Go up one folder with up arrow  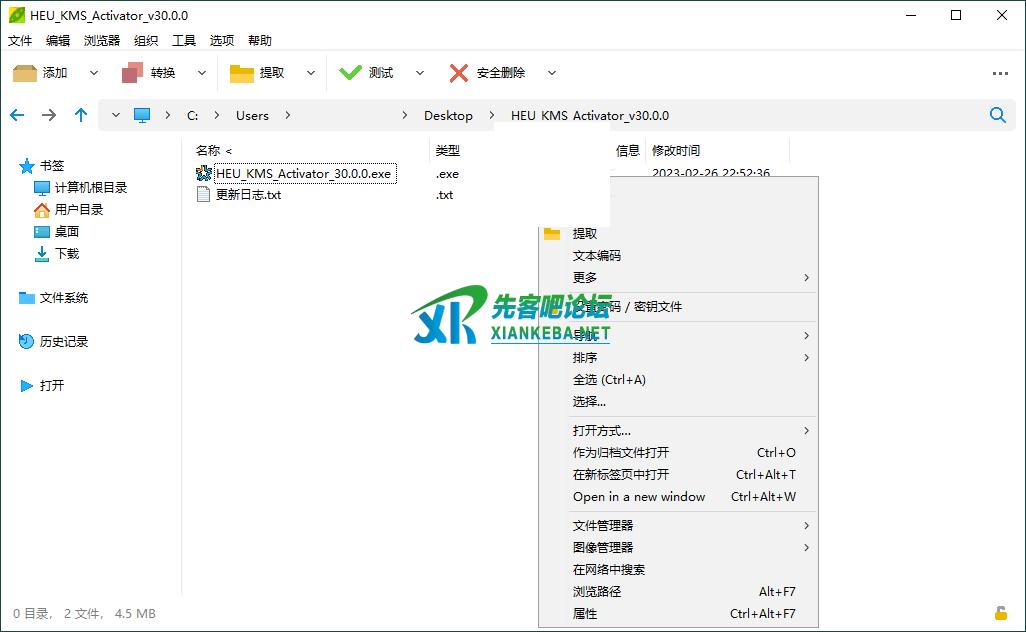81,115
